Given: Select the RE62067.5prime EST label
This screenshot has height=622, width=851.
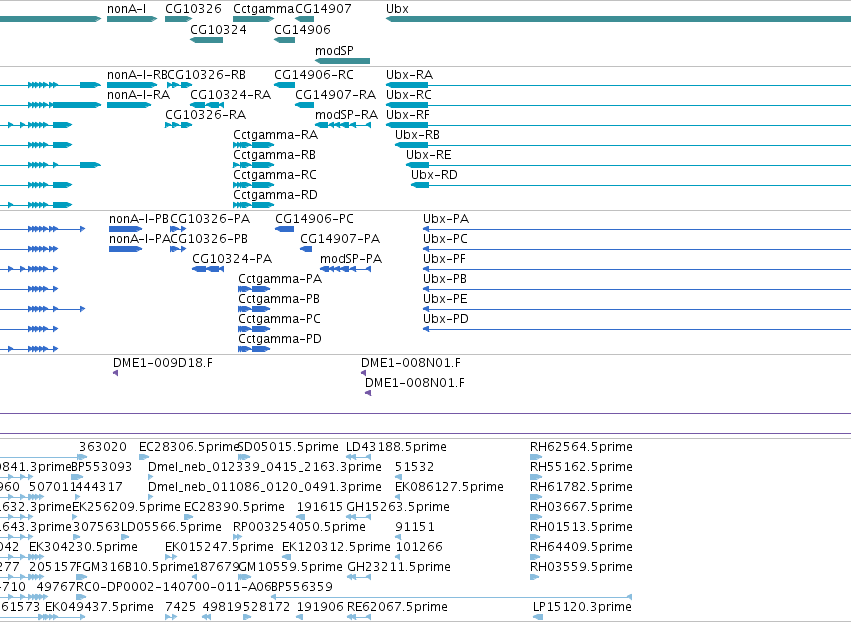Looking at the screenshot, I should [397, 607].
